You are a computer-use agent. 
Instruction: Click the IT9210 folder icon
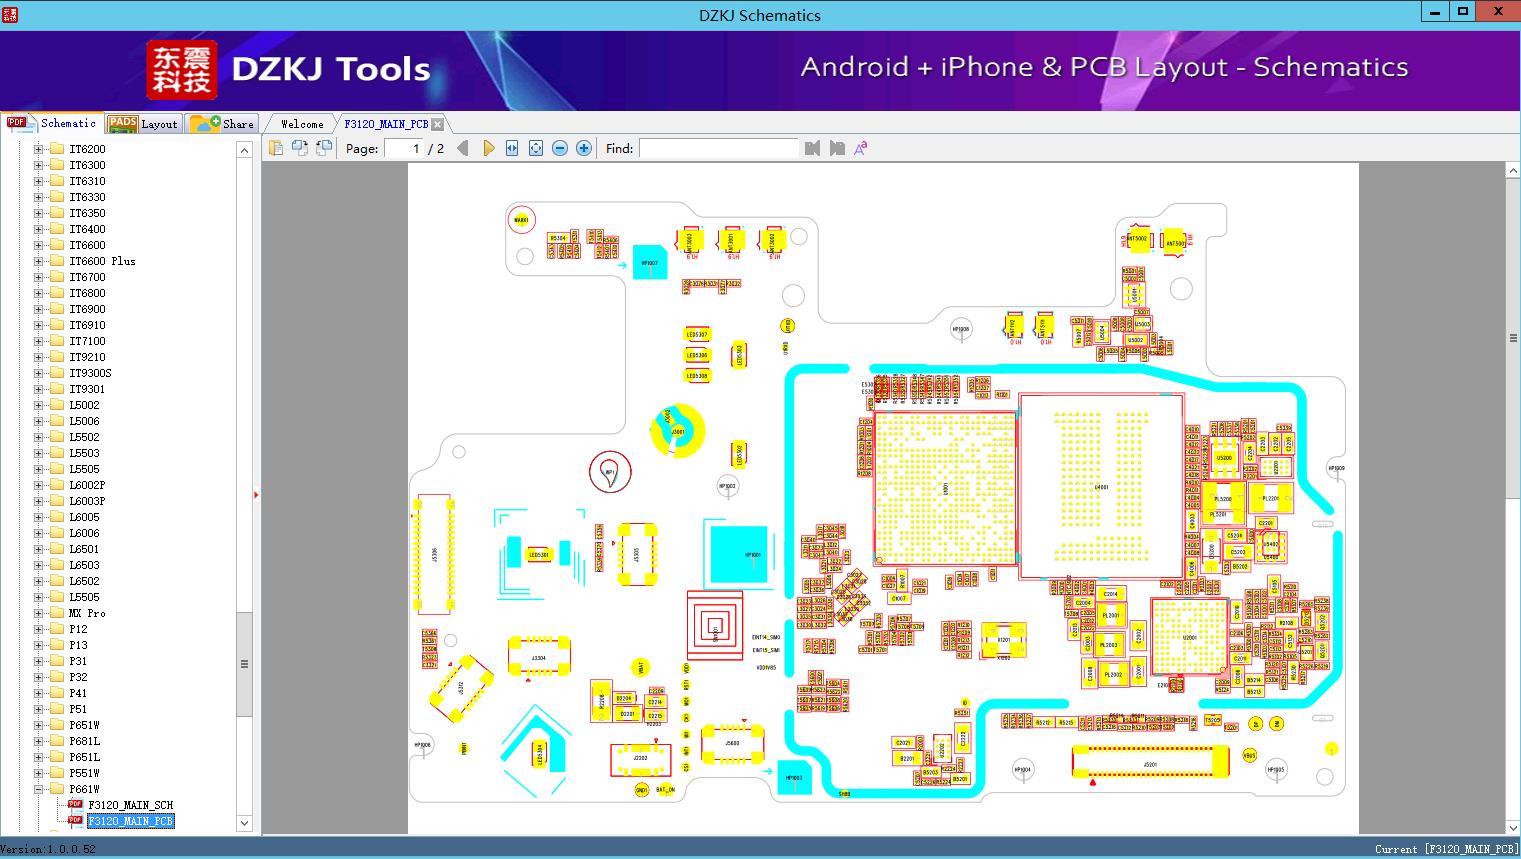[x=57, y=357]
